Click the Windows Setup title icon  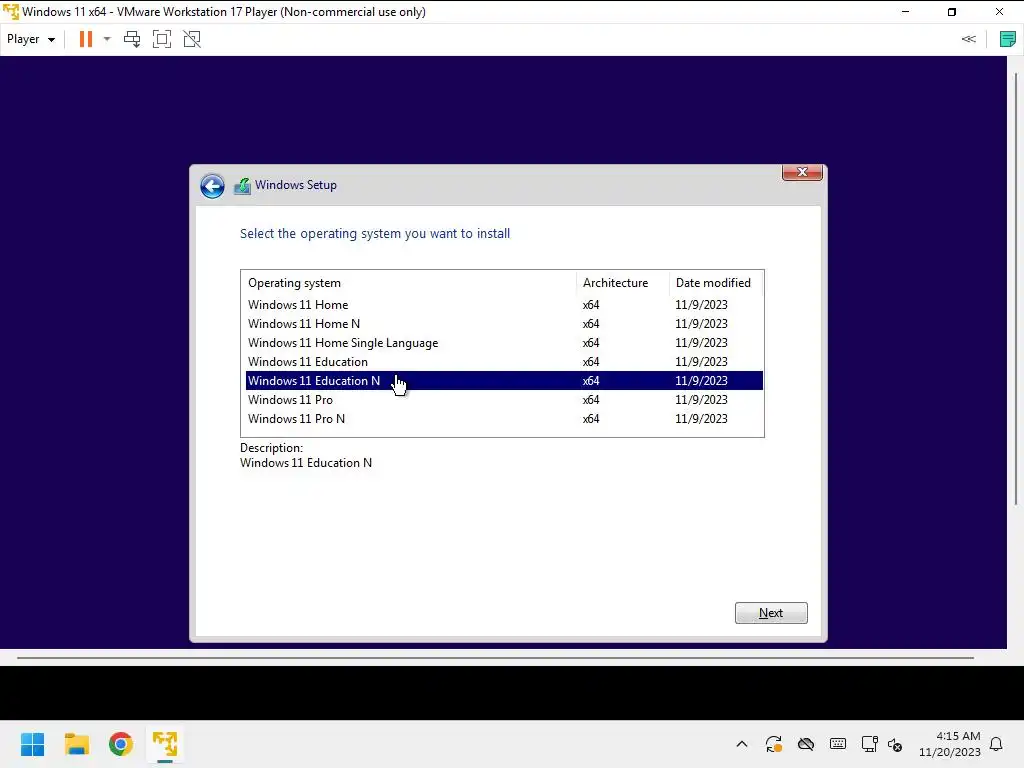tap(242, 186)
